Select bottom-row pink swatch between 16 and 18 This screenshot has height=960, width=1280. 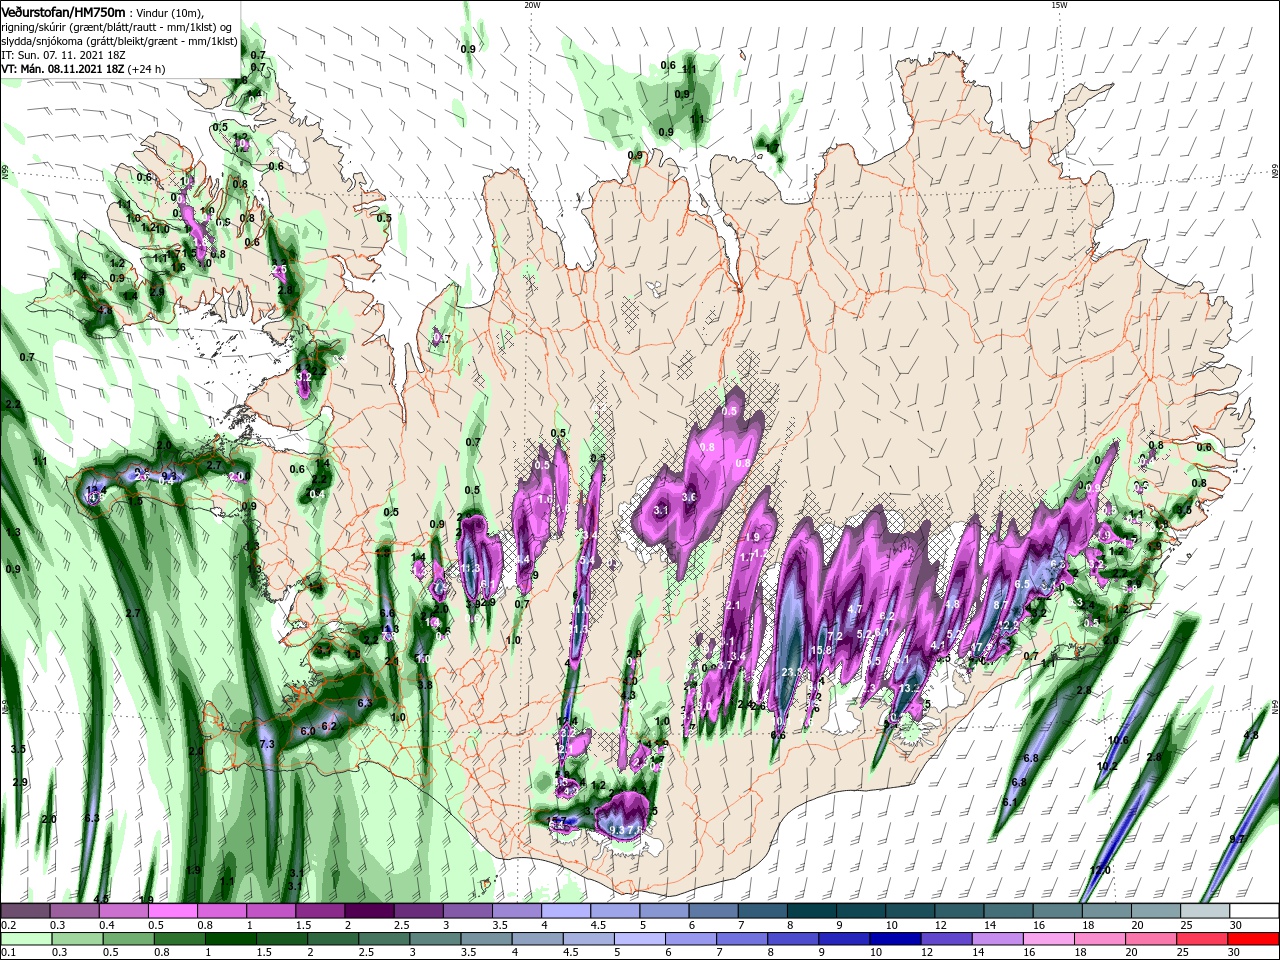coord(1047,939)
